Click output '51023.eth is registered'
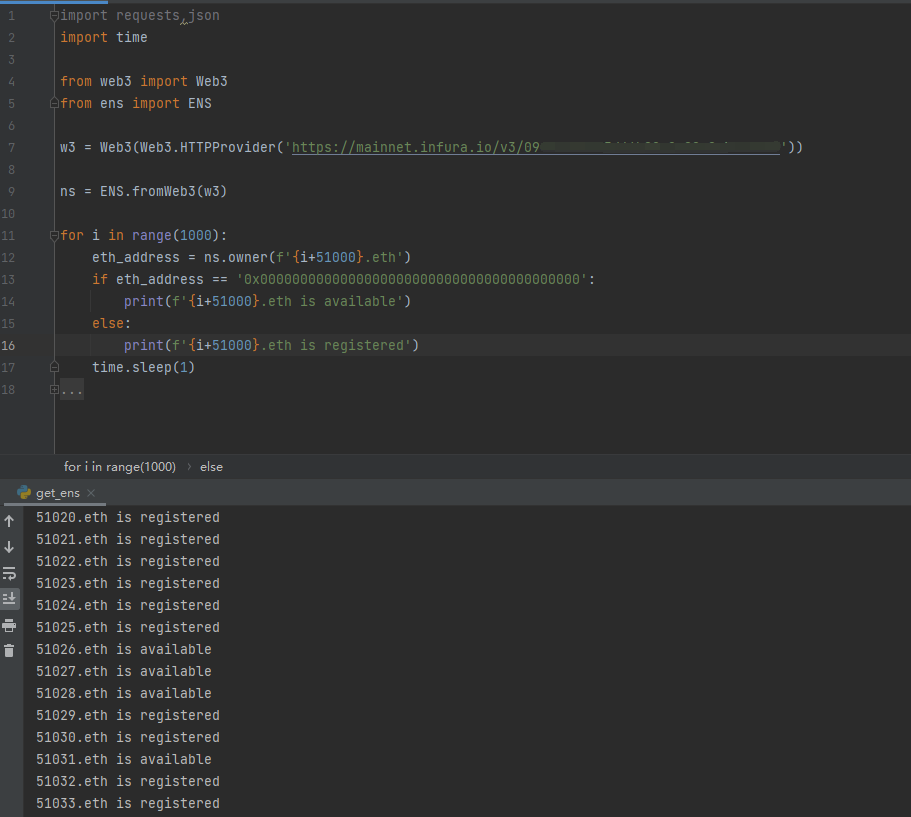 pyautogui.click(x=128, y=583)
